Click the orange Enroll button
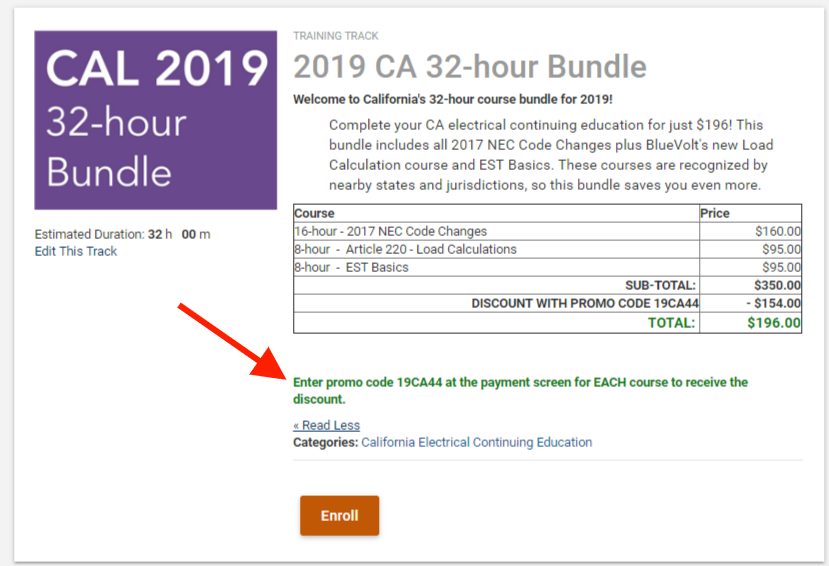 339,515
